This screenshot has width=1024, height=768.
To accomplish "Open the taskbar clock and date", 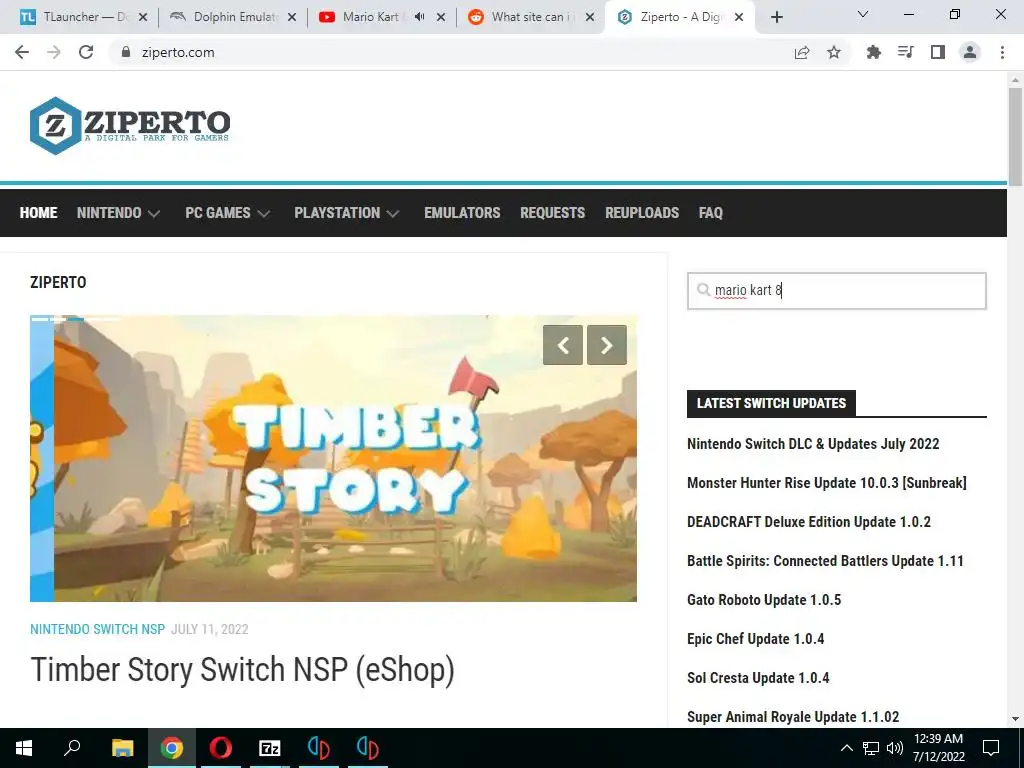I will click(938, 748).
